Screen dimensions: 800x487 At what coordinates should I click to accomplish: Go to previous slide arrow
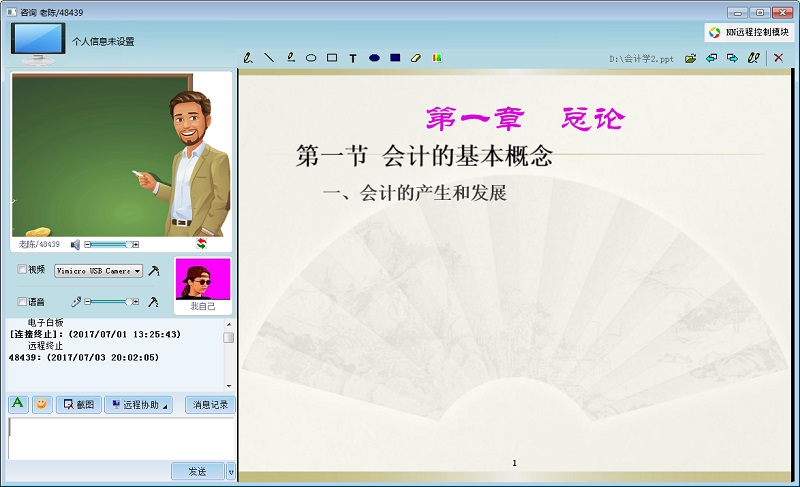[711, 58]
